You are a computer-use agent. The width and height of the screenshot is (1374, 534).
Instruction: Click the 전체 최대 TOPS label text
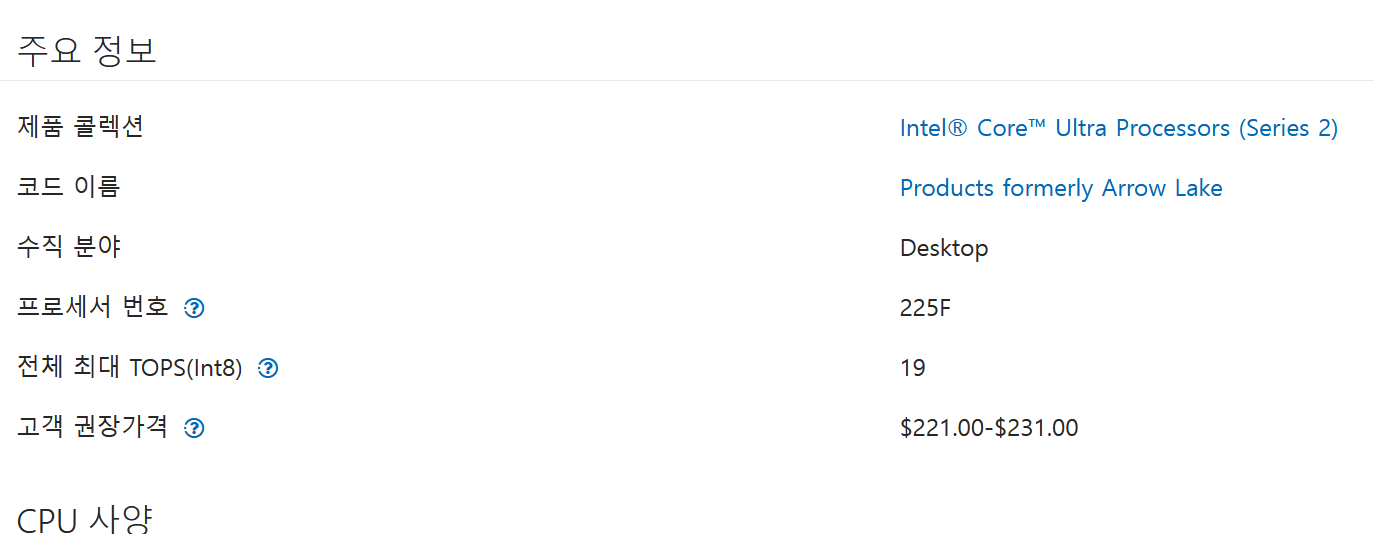[130, 367]
